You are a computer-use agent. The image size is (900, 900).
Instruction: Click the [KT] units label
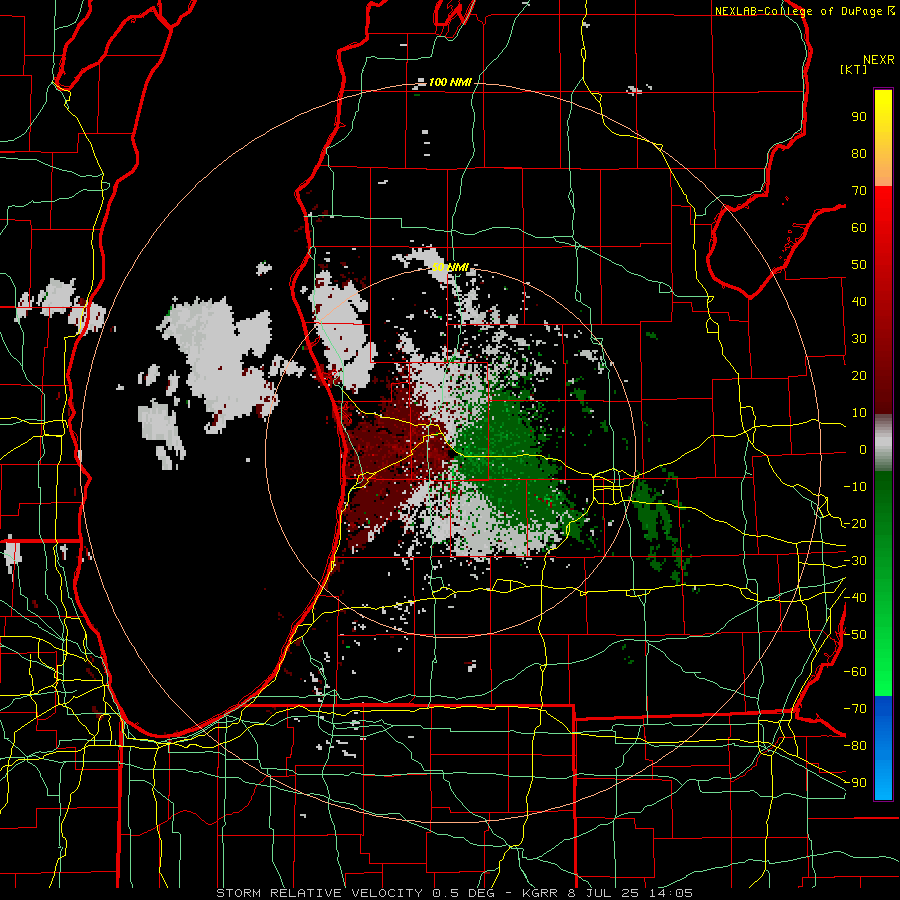pyautogui.click(x=854, y=69)
